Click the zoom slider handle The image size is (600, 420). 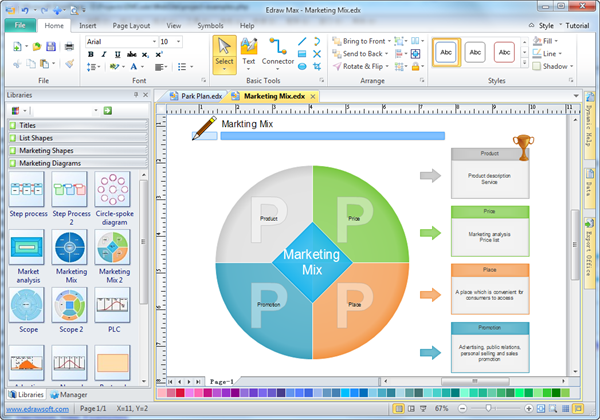click(x=488, y=409)
